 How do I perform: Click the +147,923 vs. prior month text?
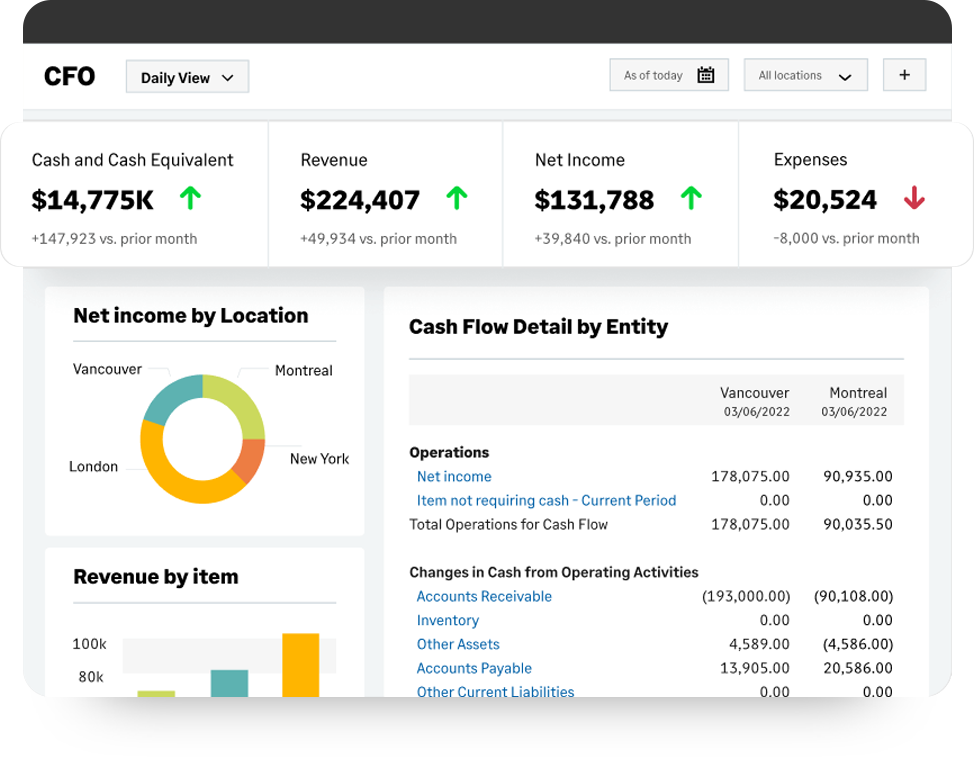click(x=114, y=239)
